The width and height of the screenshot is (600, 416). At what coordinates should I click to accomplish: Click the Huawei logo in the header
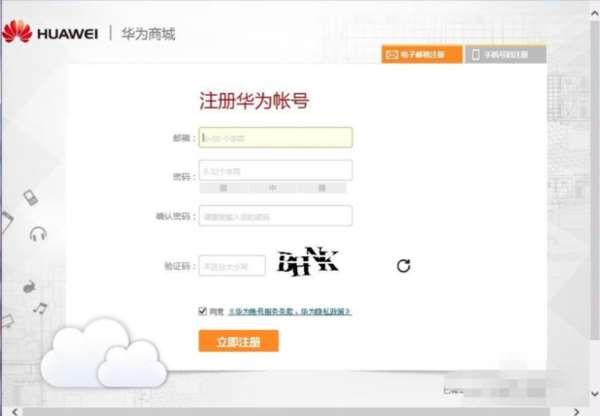point(50,32)
